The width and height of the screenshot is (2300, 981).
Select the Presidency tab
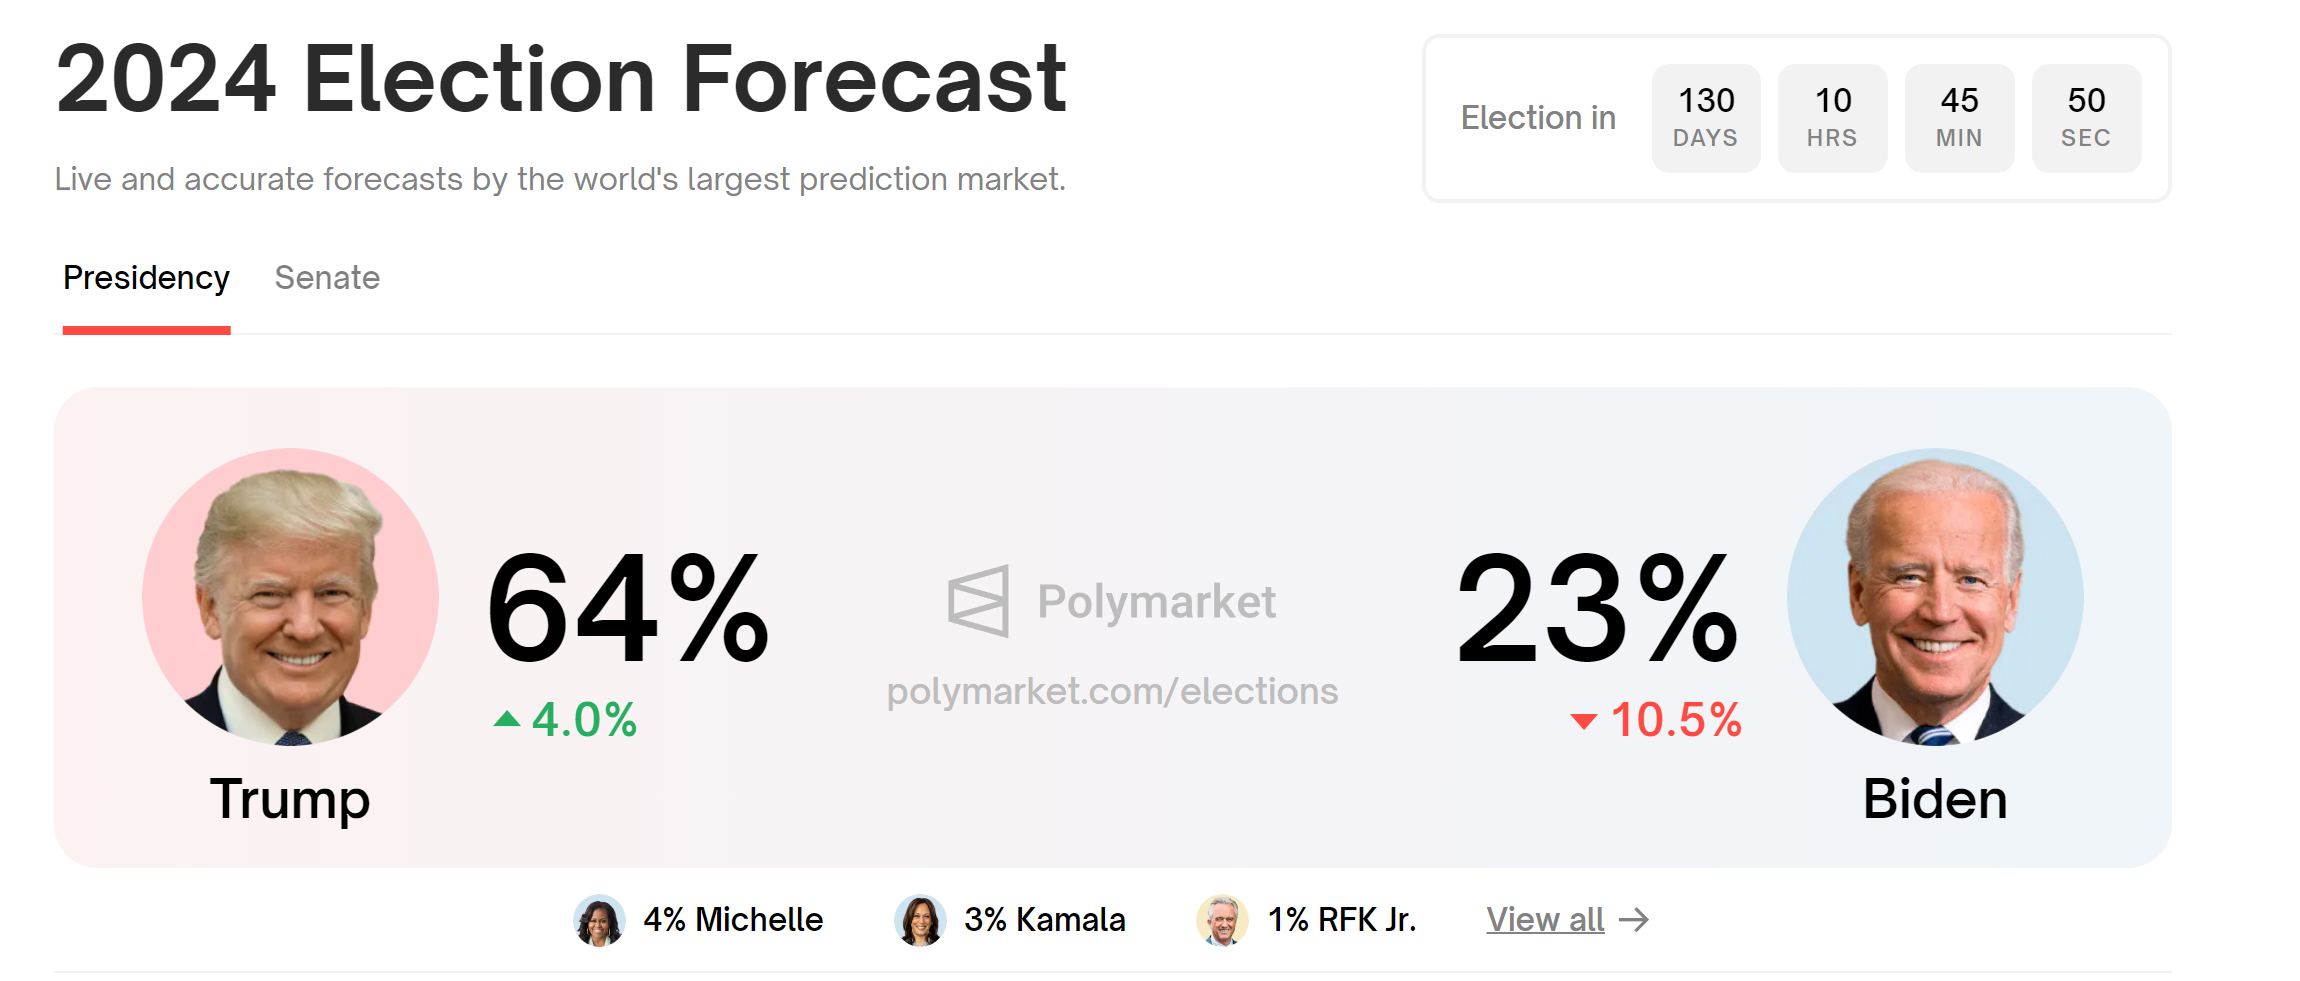coord(146,278)
